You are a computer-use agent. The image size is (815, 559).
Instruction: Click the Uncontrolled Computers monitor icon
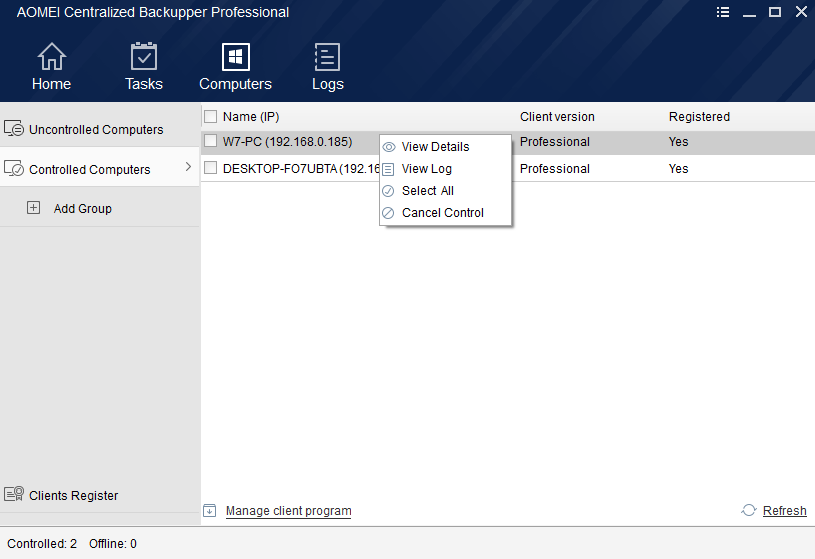(14, 128)
